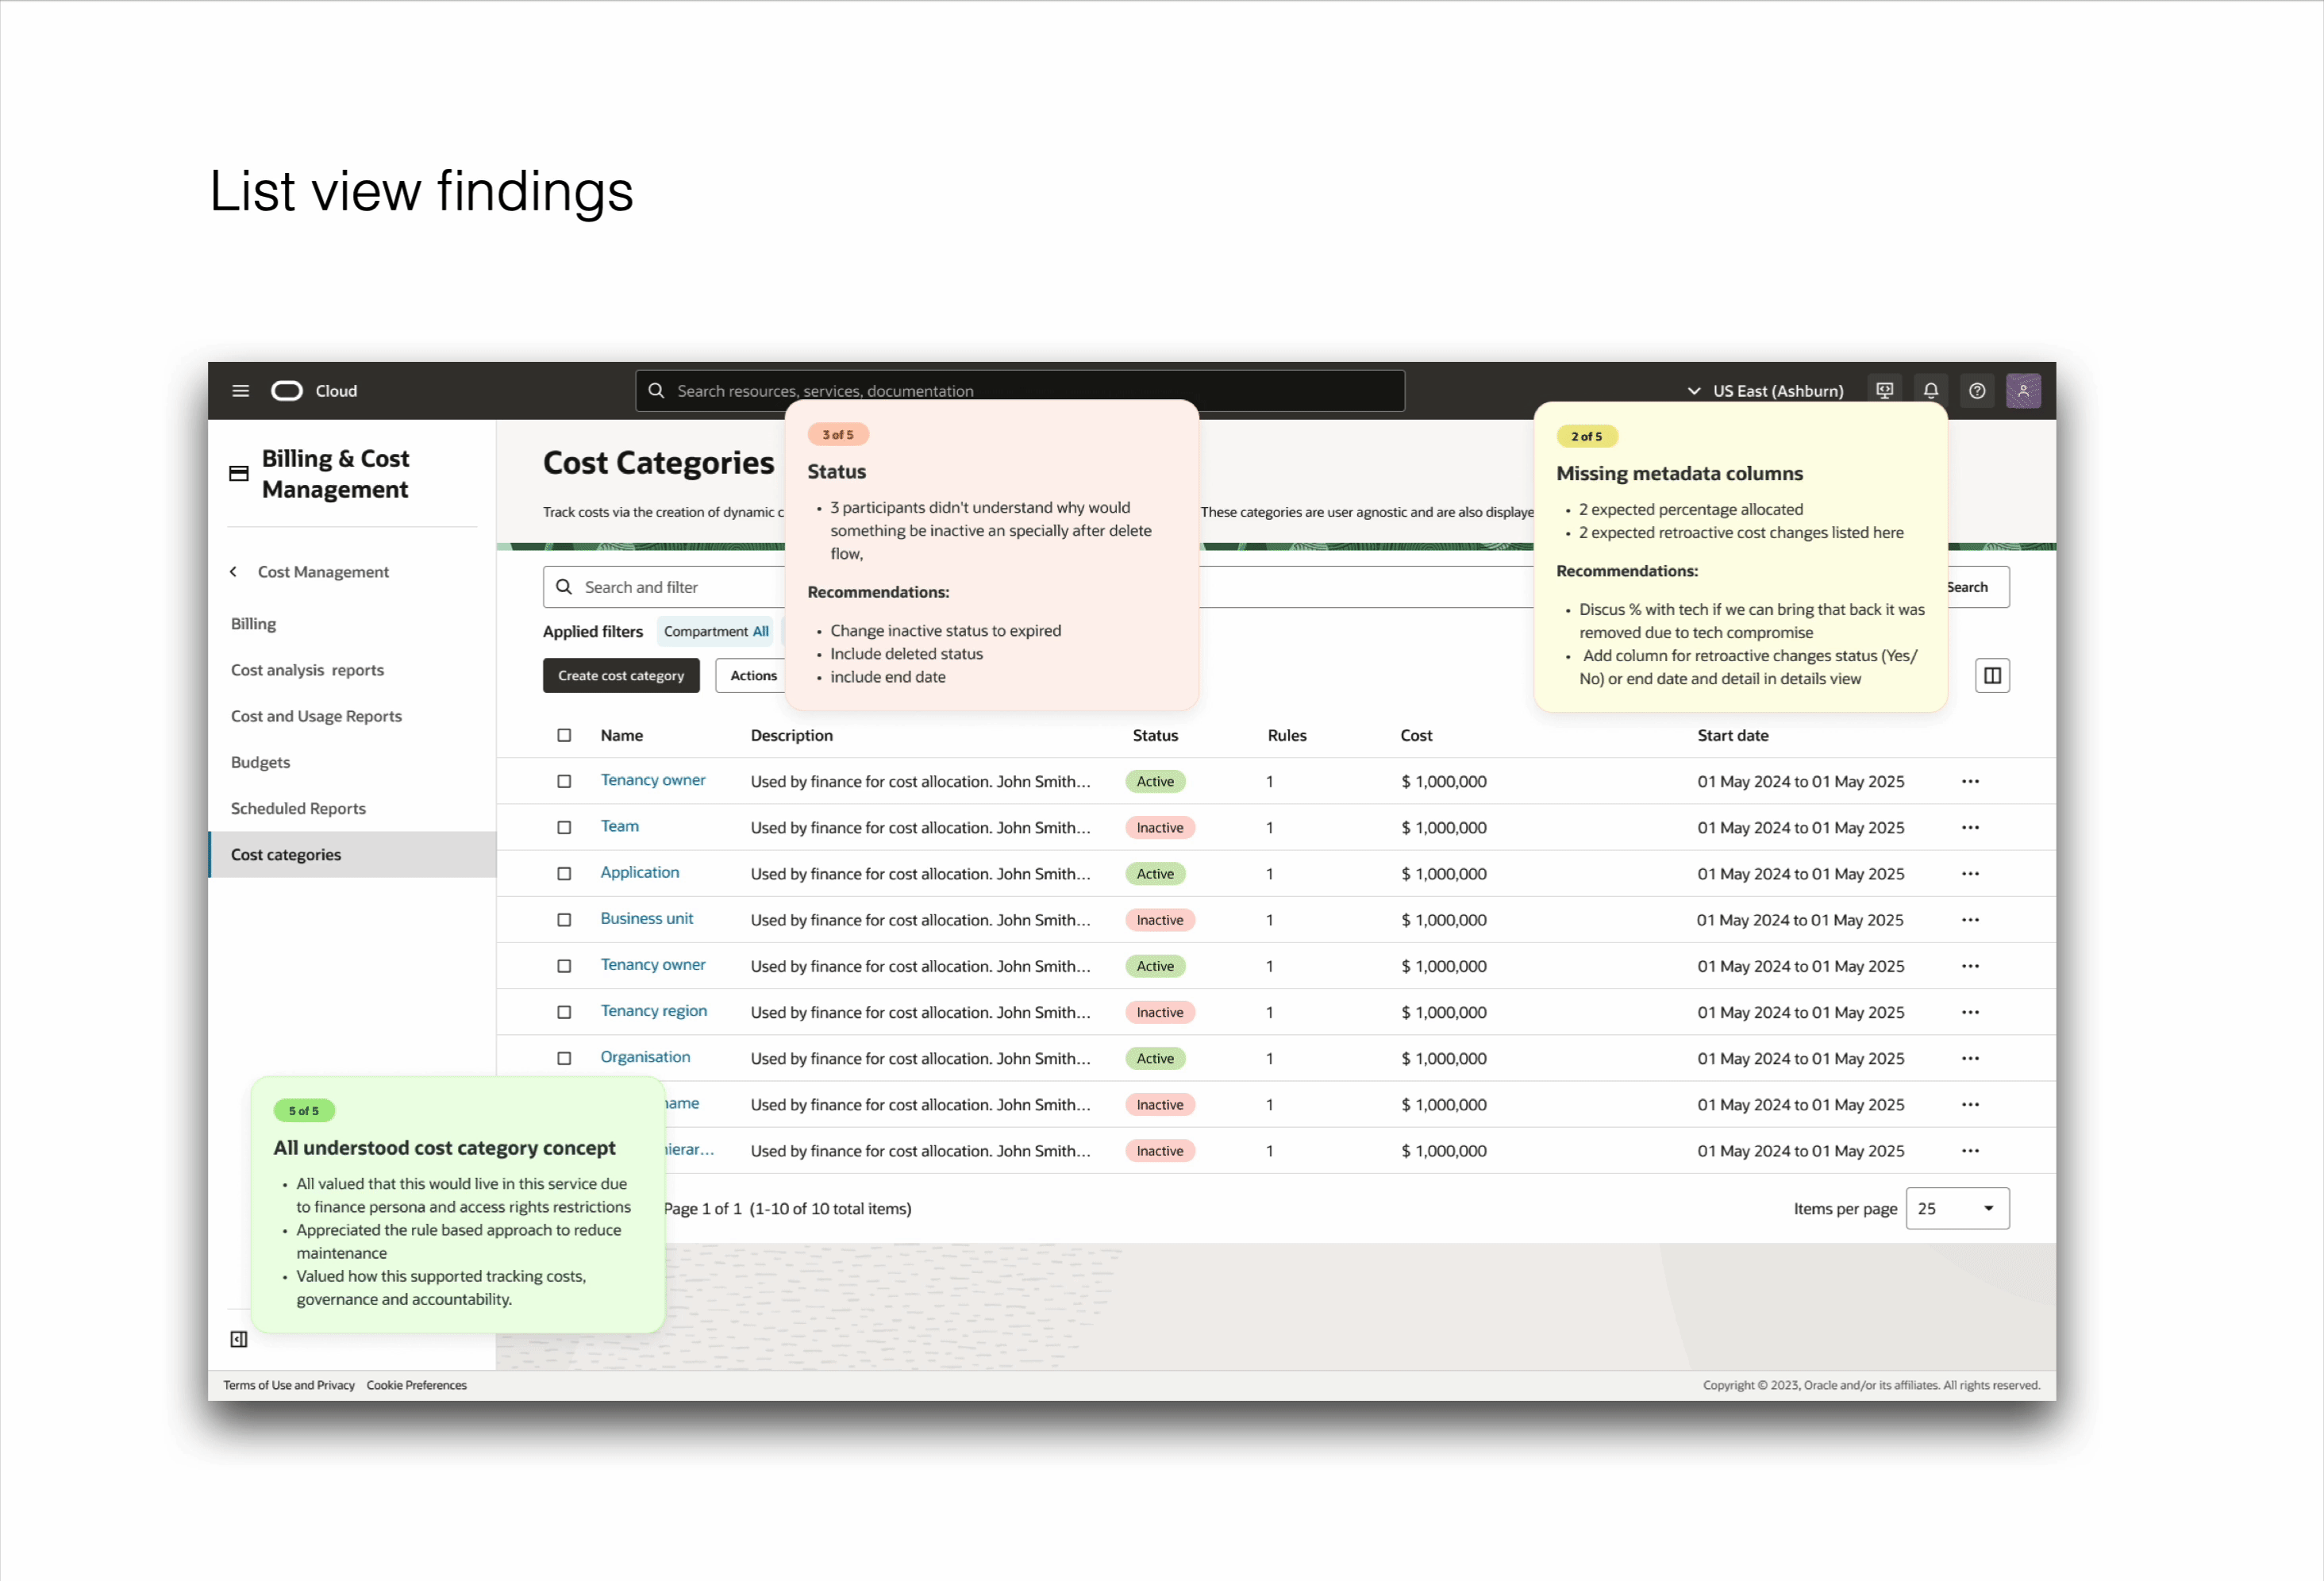The image size is (2324, 1581).
Task: Click the '3 of 5' Status annotation badge
Action: coord(838,435)
